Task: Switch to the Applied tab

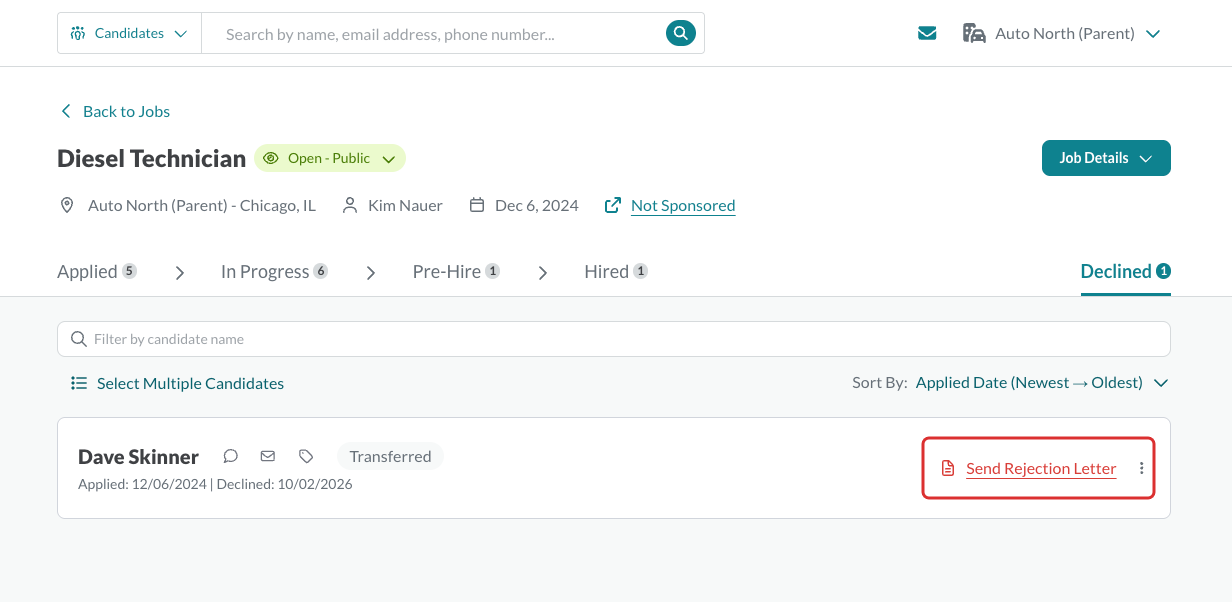Action: 97,271
